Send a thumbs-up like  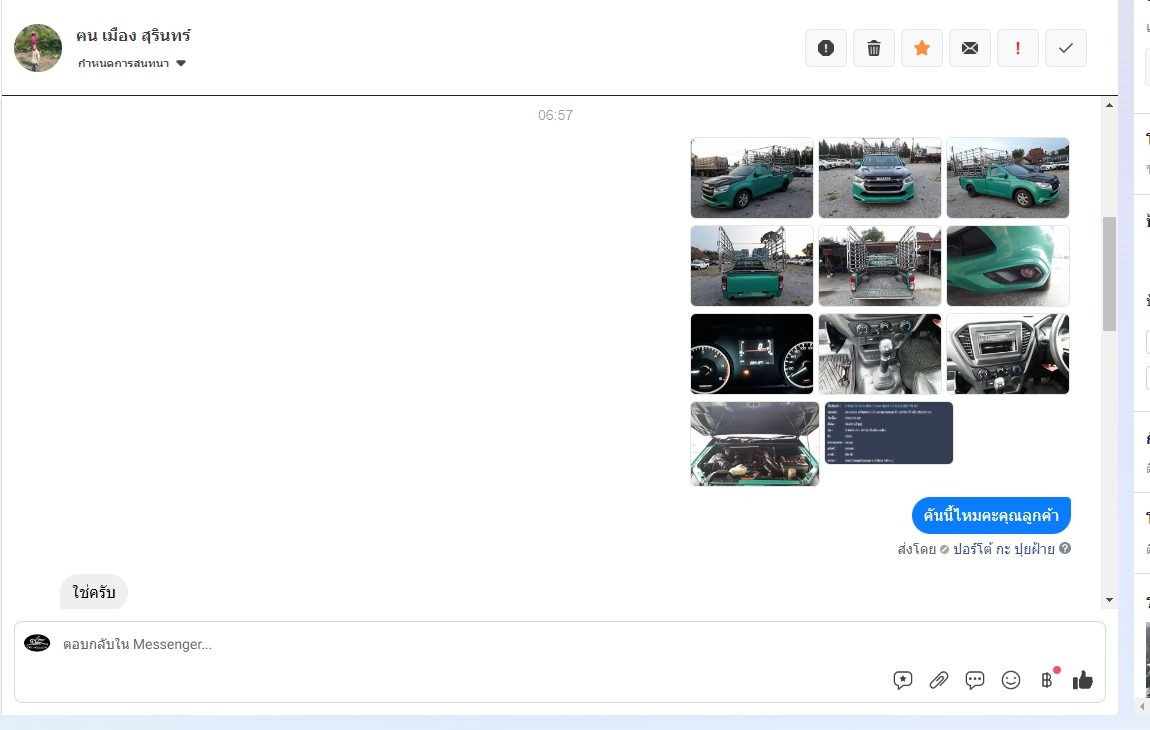1083,680
